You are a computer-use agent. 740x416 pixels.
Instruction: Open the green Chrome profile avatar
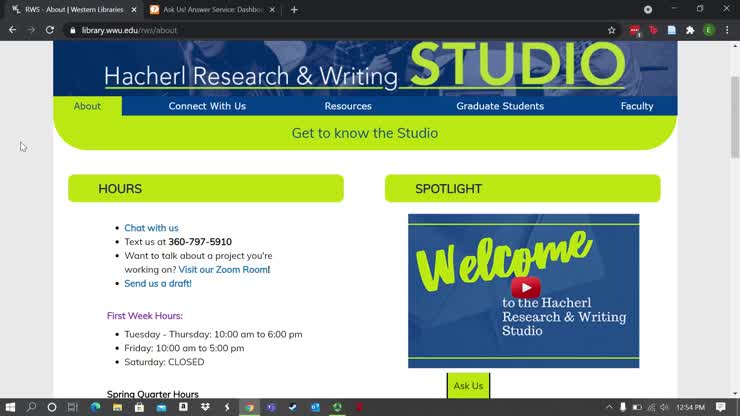709,30
